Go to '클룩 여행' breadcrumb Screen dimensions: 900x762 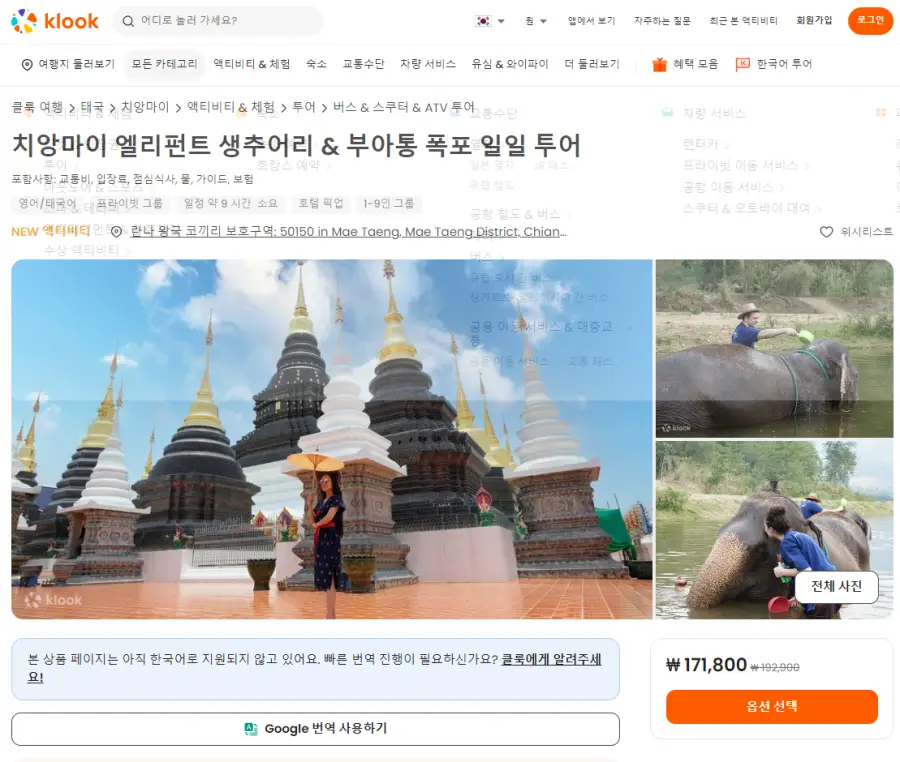37,107
